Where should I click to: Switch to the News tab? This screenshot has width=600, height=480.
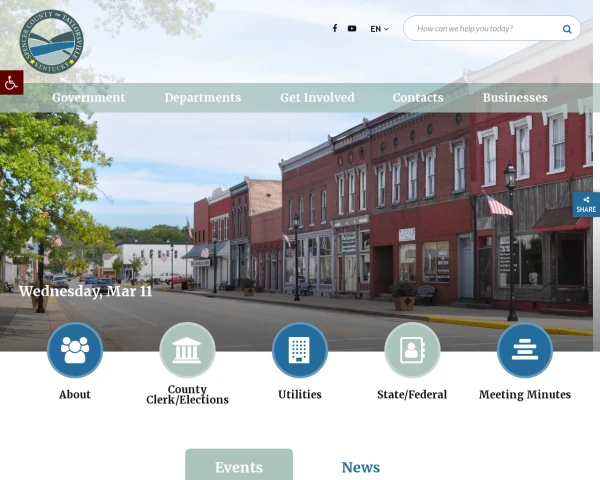pyautogui.click(x=361, y=466)
